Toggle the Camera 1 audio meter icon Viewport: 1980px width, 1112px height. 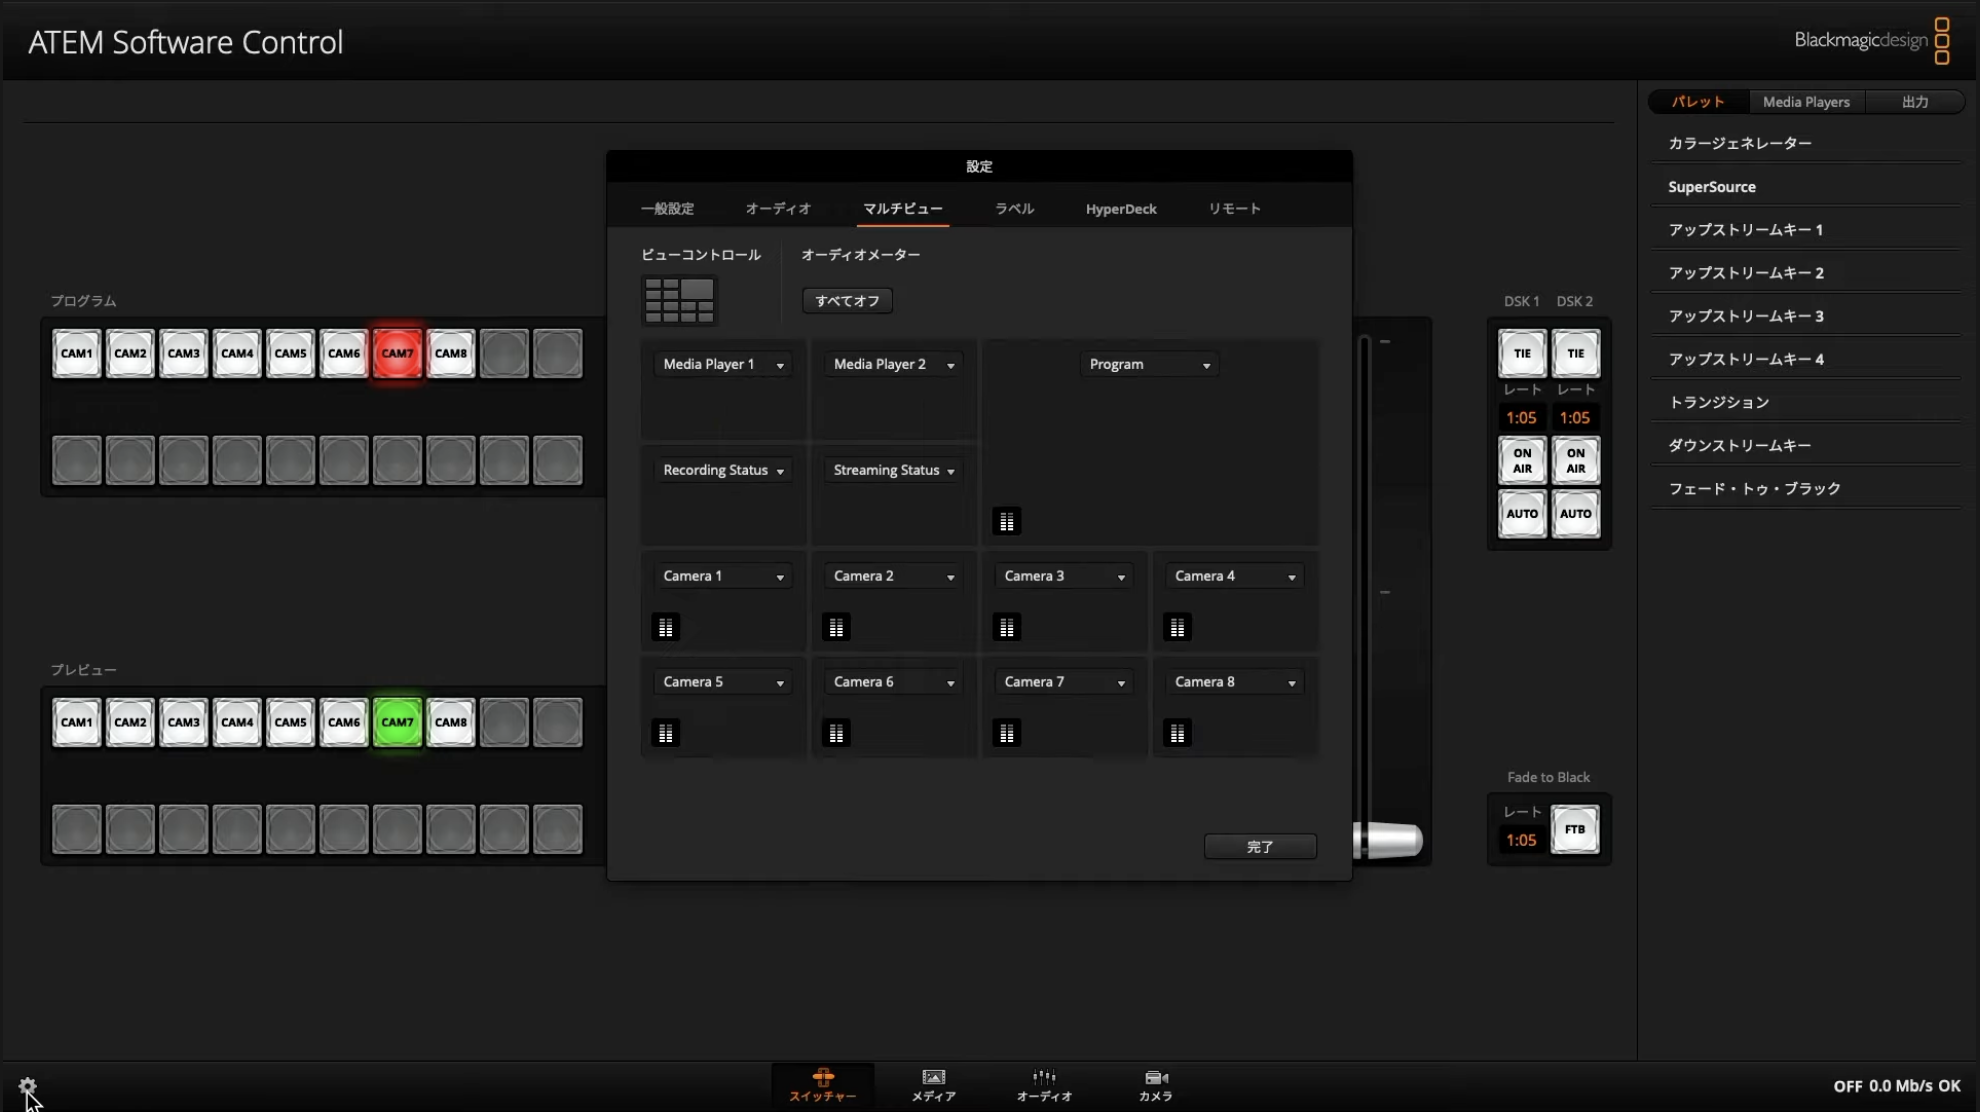665,627
